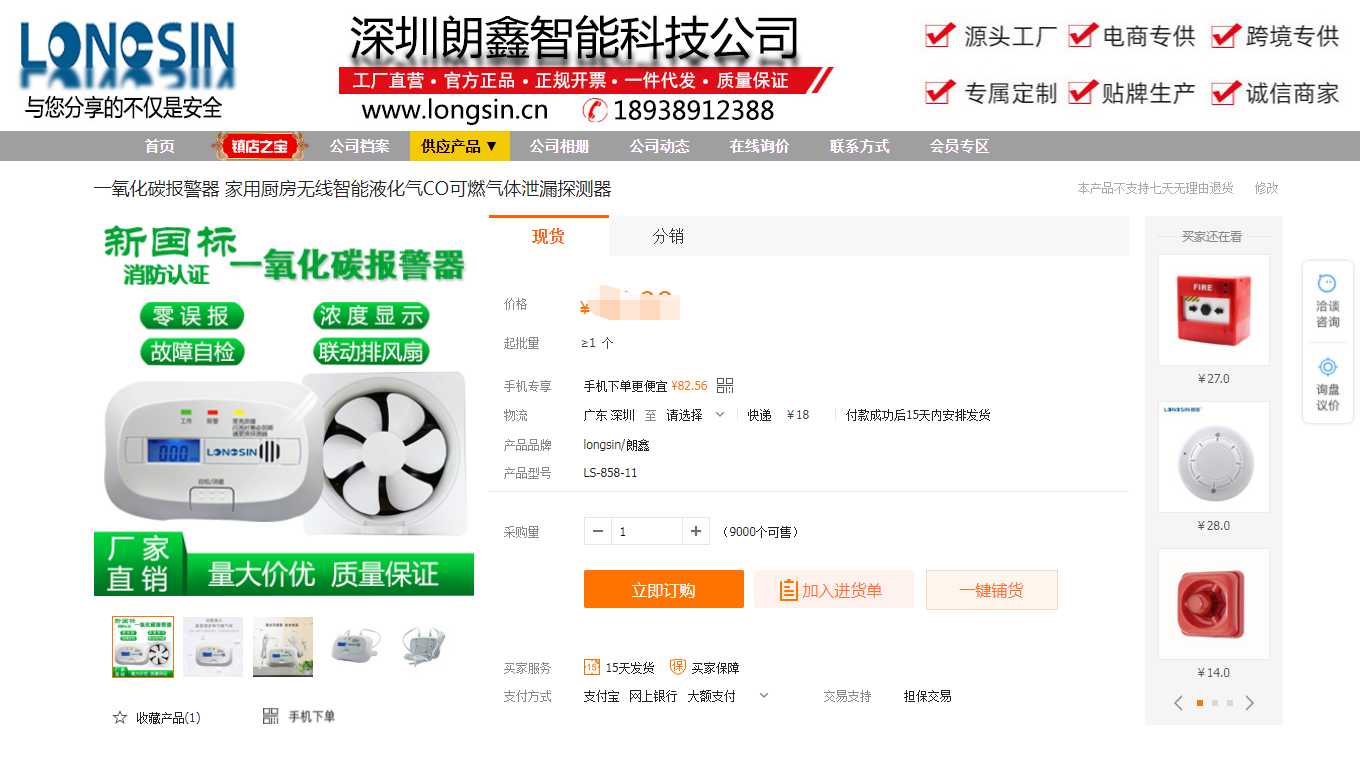Open the 询盘议价 inquiry icon
Image resolution: width=1360 pixels, height=773 pixels.
pos(1327,366)
